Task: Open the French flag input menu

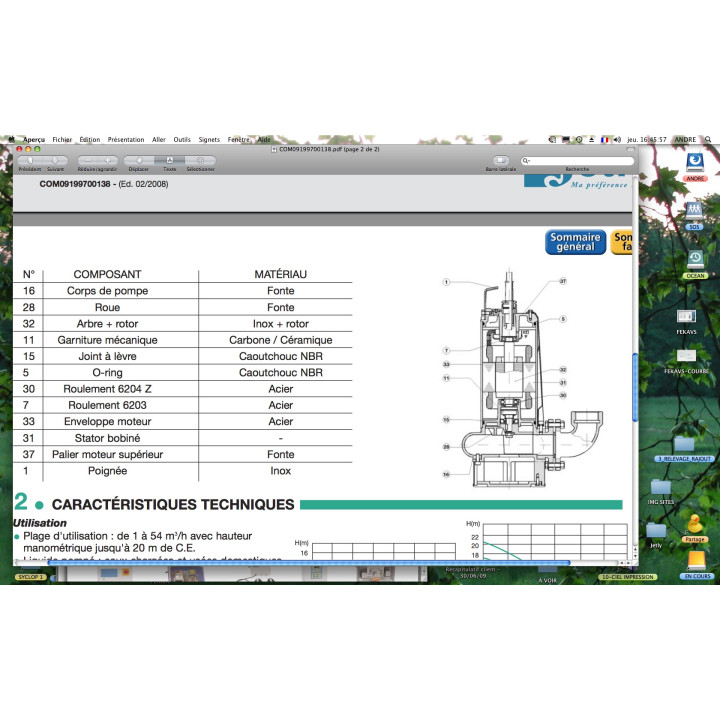Action: [605, 139]
